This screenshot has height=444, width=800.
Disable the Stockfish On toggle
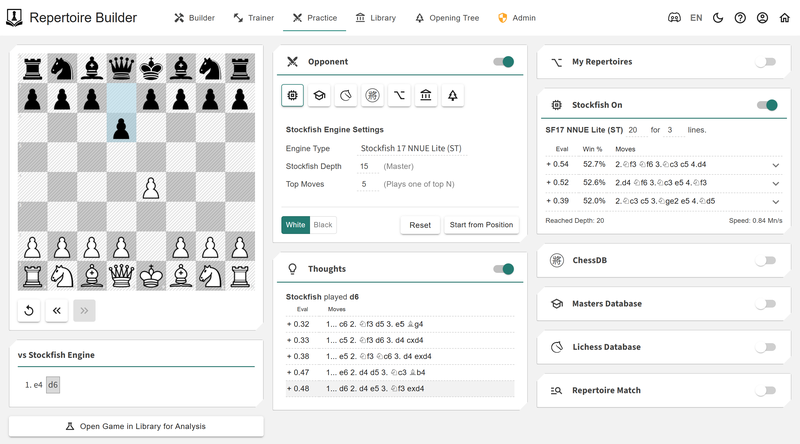click(767, 105)
